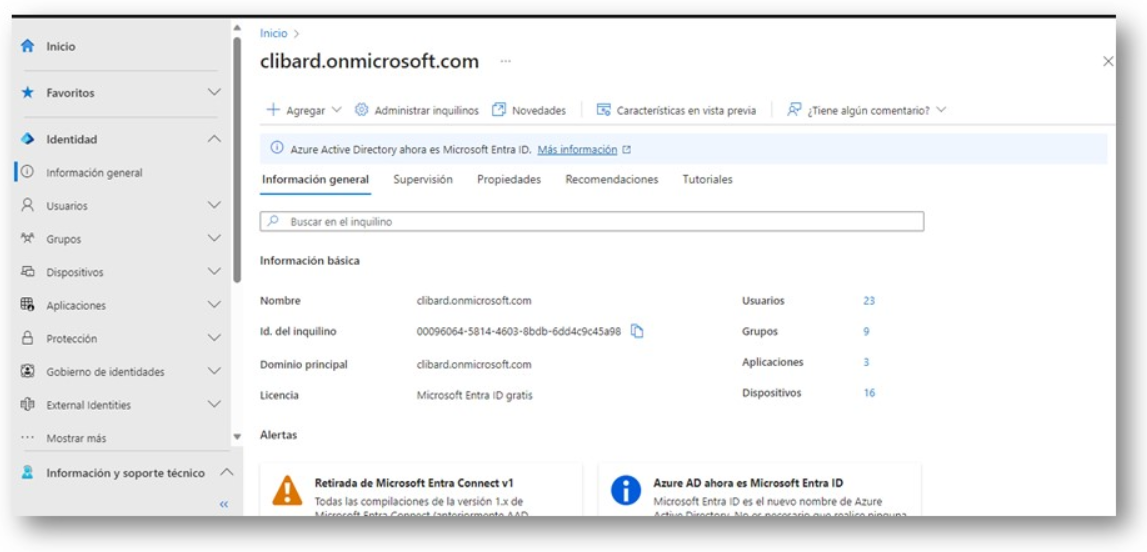Click Administrar inquilinos button text
The height and width of the screenshot is (552, 1147).
click(x=426, y=110)
